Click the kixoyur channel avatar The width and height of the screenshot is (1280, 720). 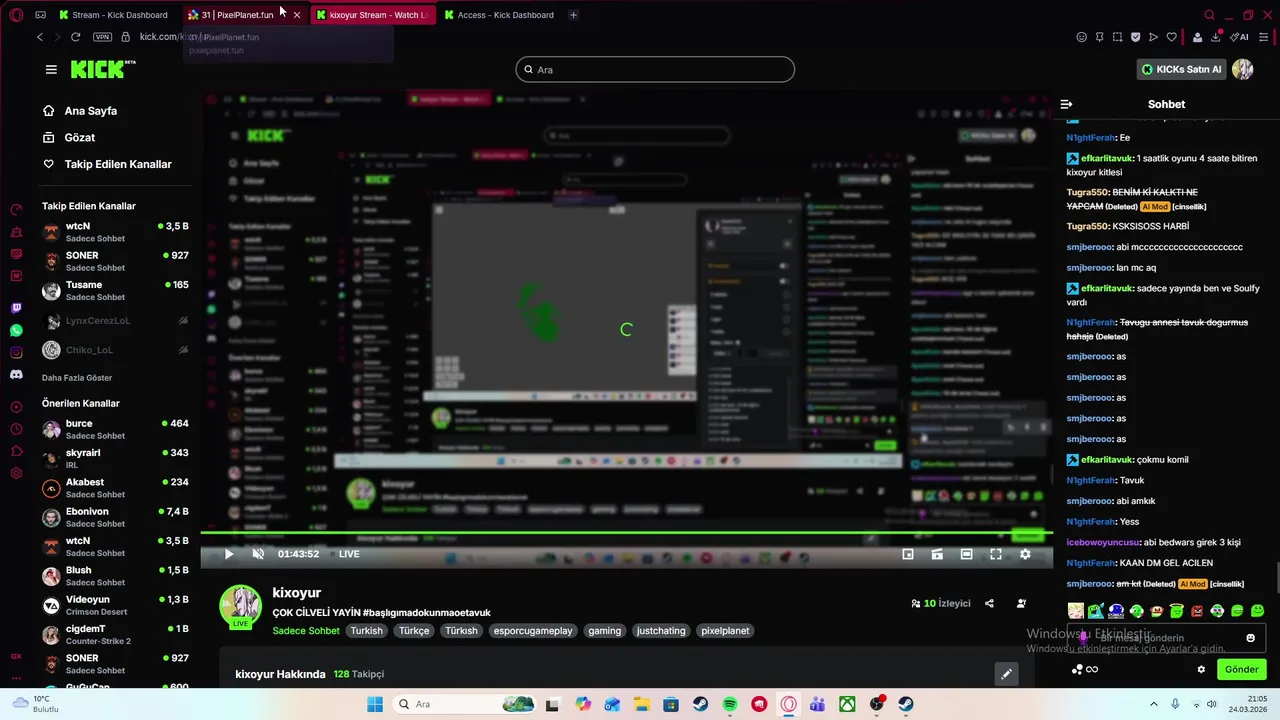tap(240, 605)
